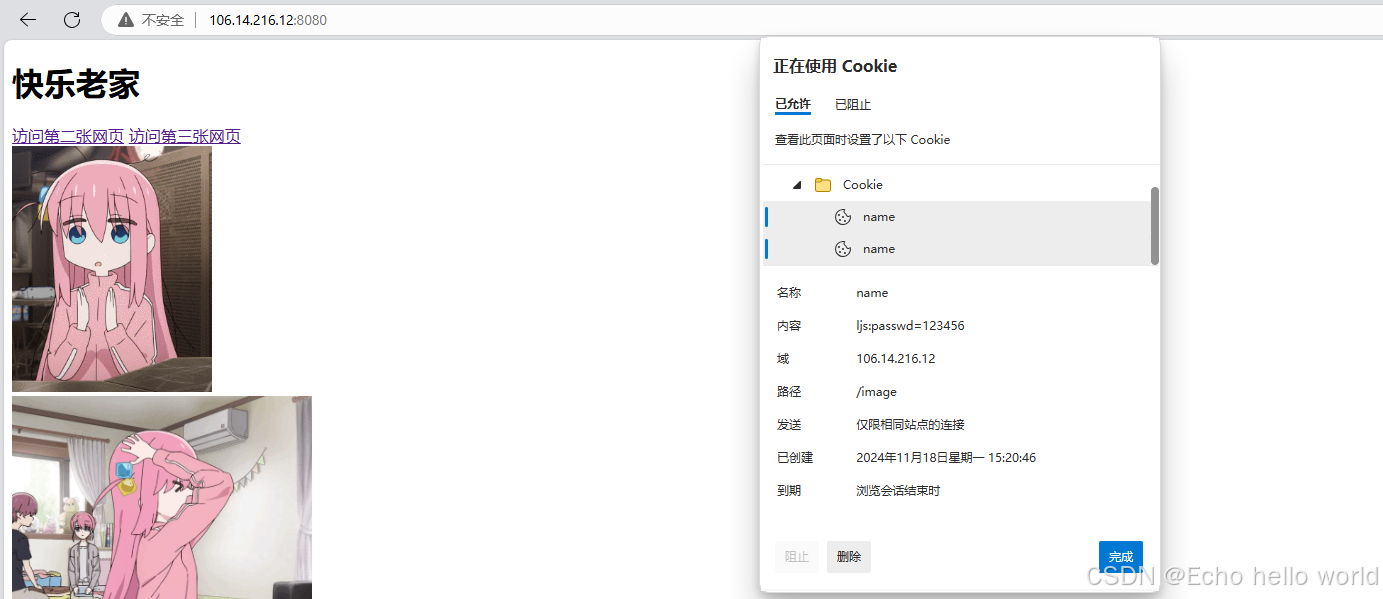The width and height of the screenshot is (1383, 599).
Task: Open the 不安全 site security warning
Action: pos(151,20)
